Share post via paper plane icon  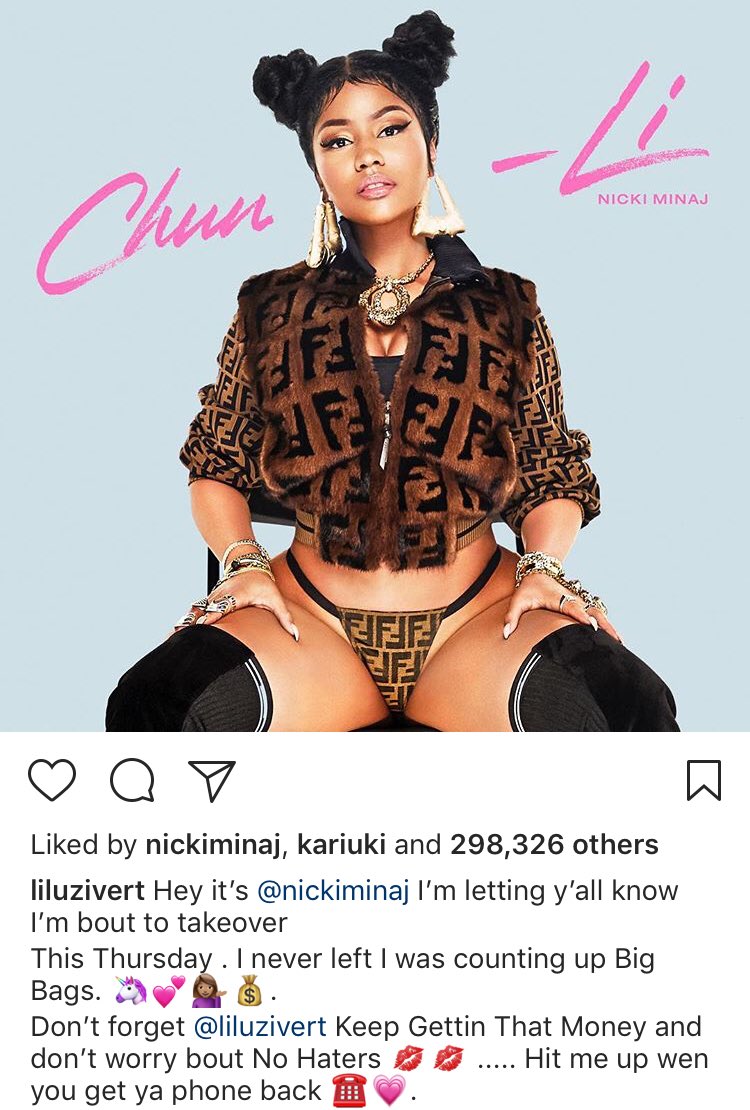[211, 781]
